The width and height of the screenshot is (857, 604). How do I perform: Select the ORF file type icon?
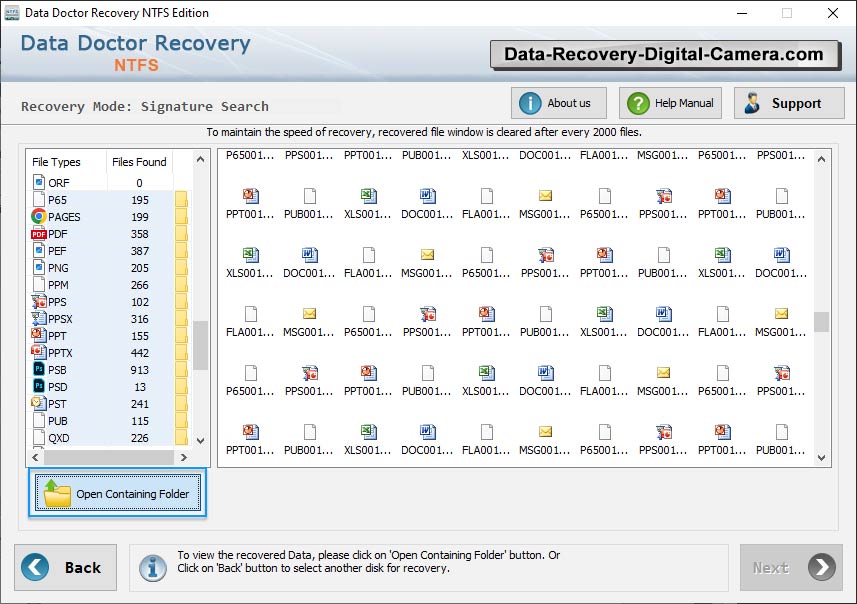click(x=39, y=182)
